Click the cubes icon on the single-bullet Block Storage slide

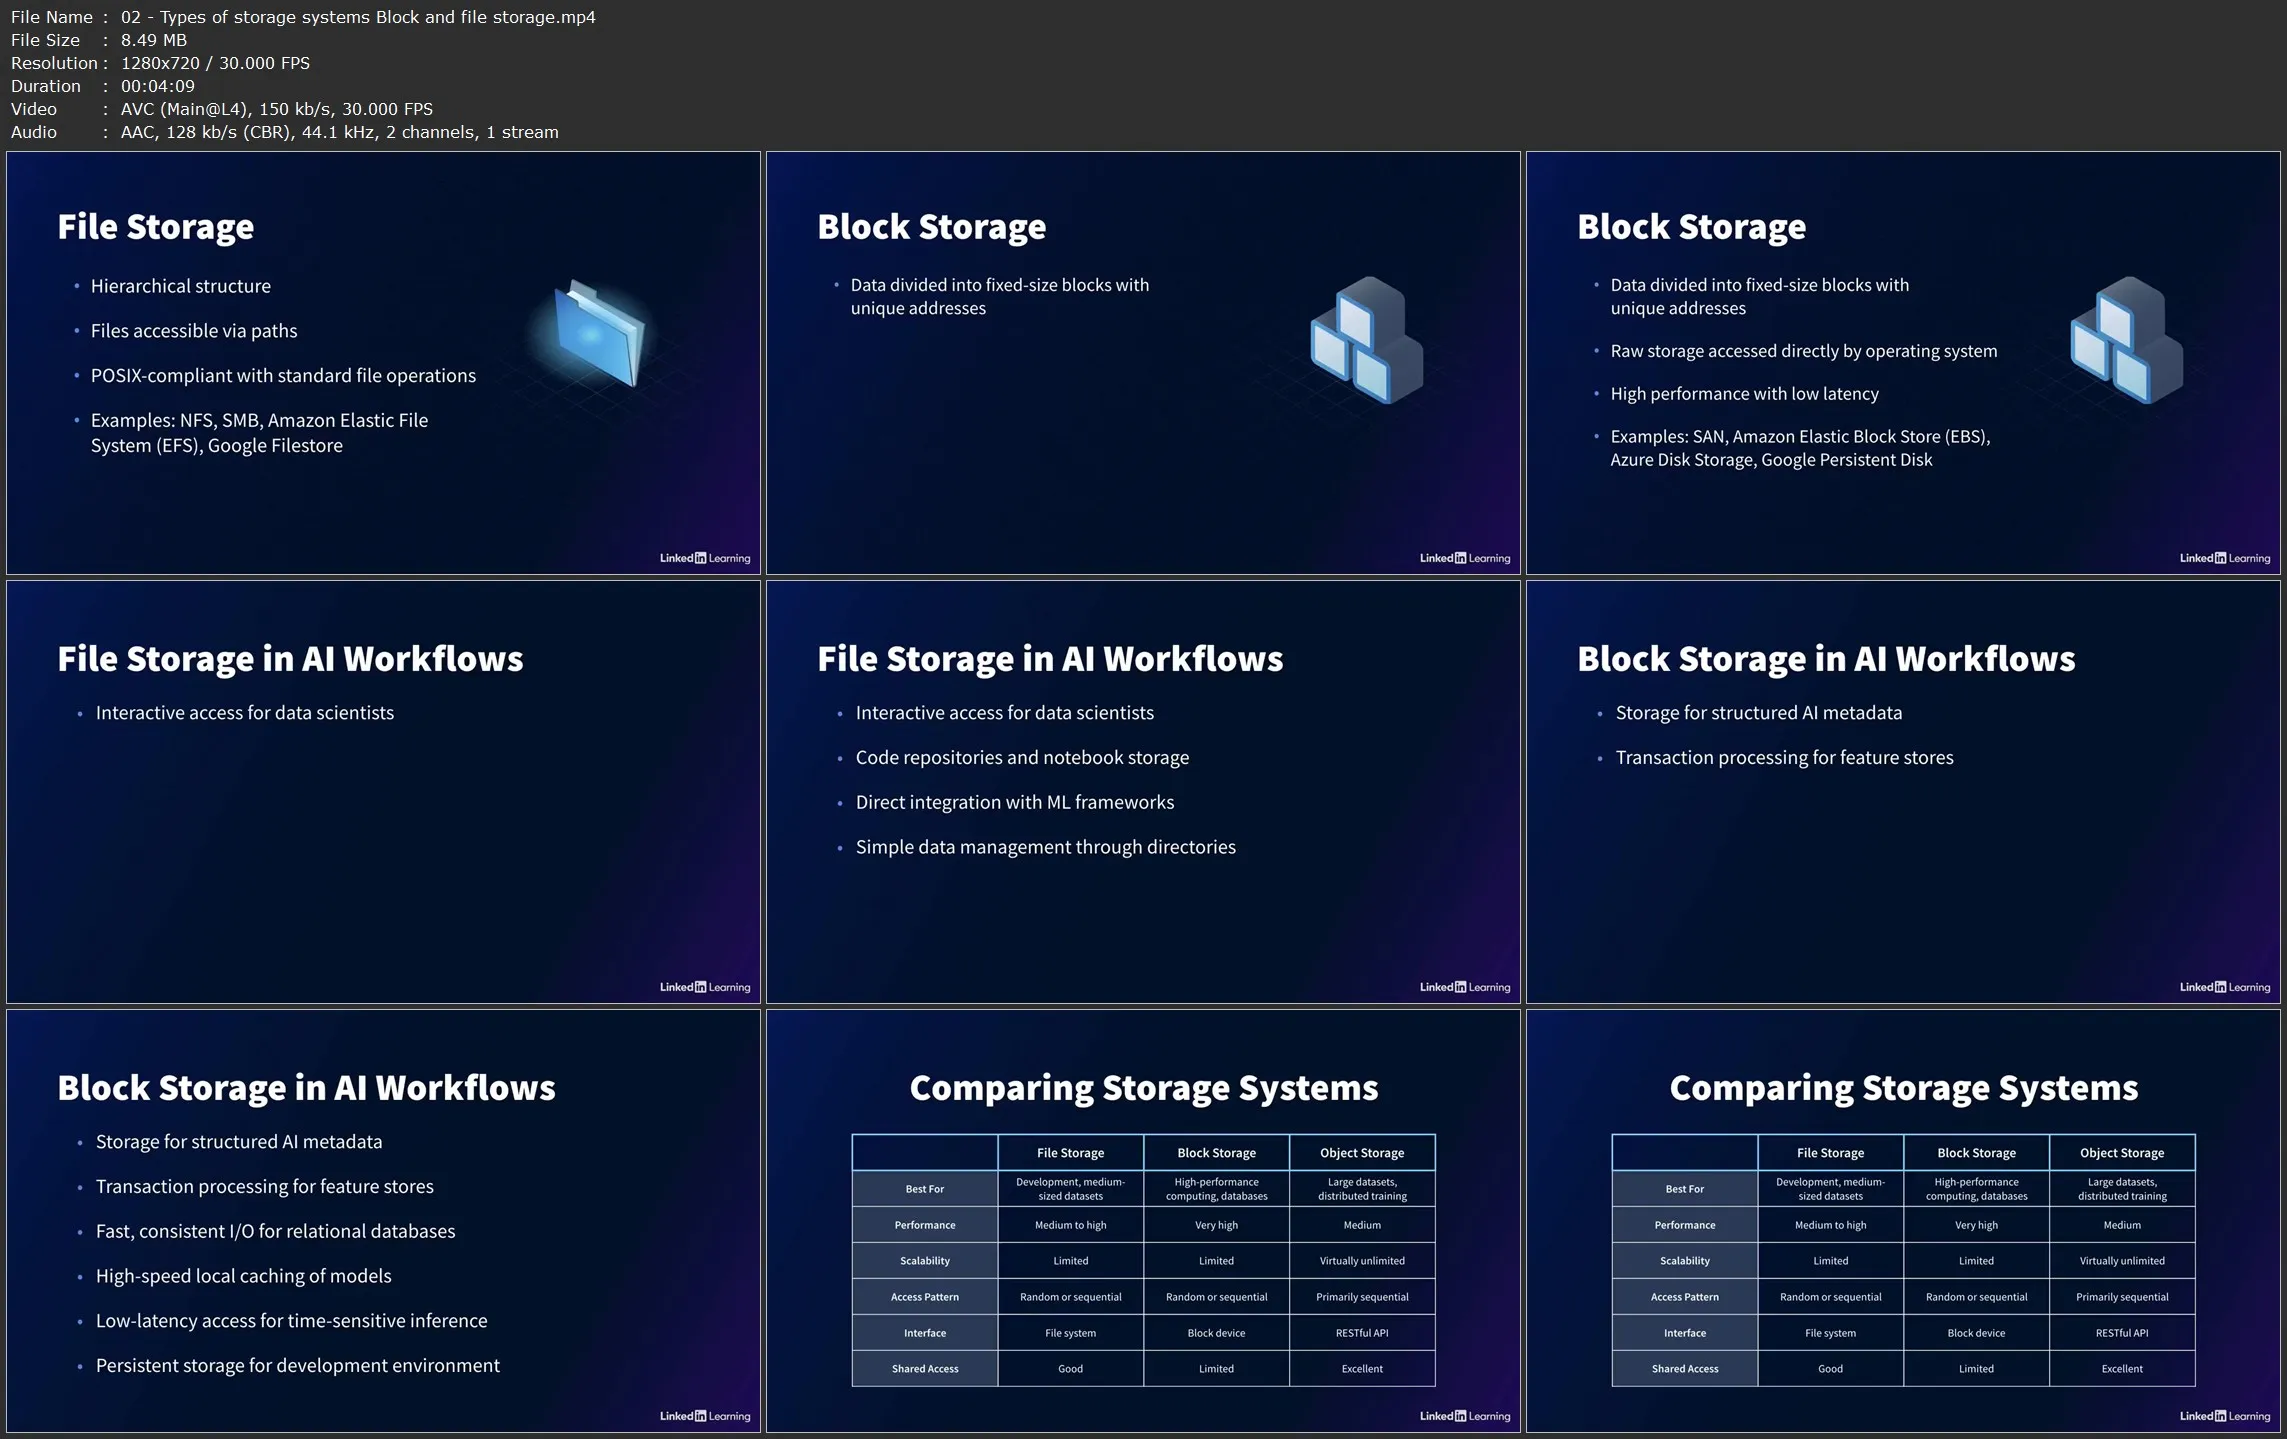1366,340
